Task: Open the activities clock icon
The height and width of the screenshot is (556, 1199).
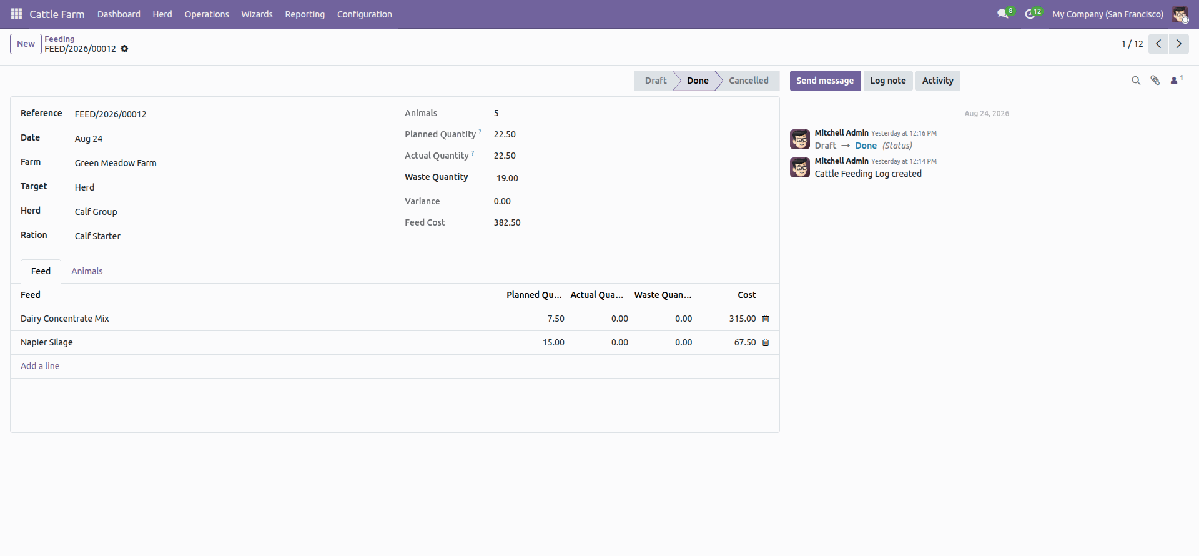Action: click(x=1032, y=14)
